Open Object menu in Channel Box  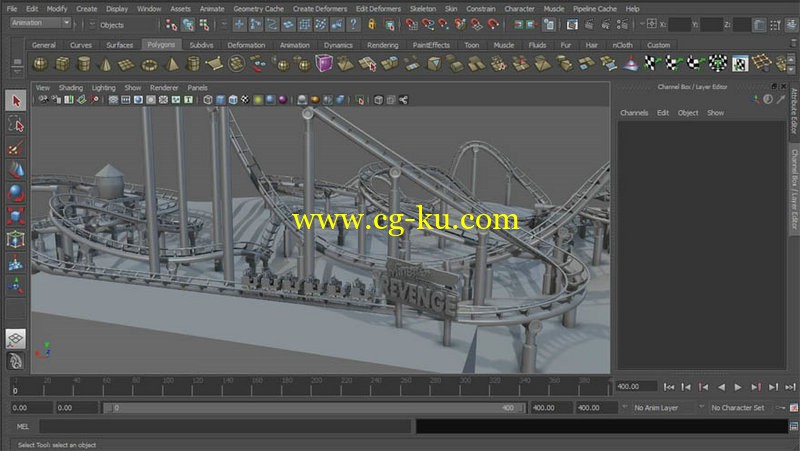click(x=688, y=113)
